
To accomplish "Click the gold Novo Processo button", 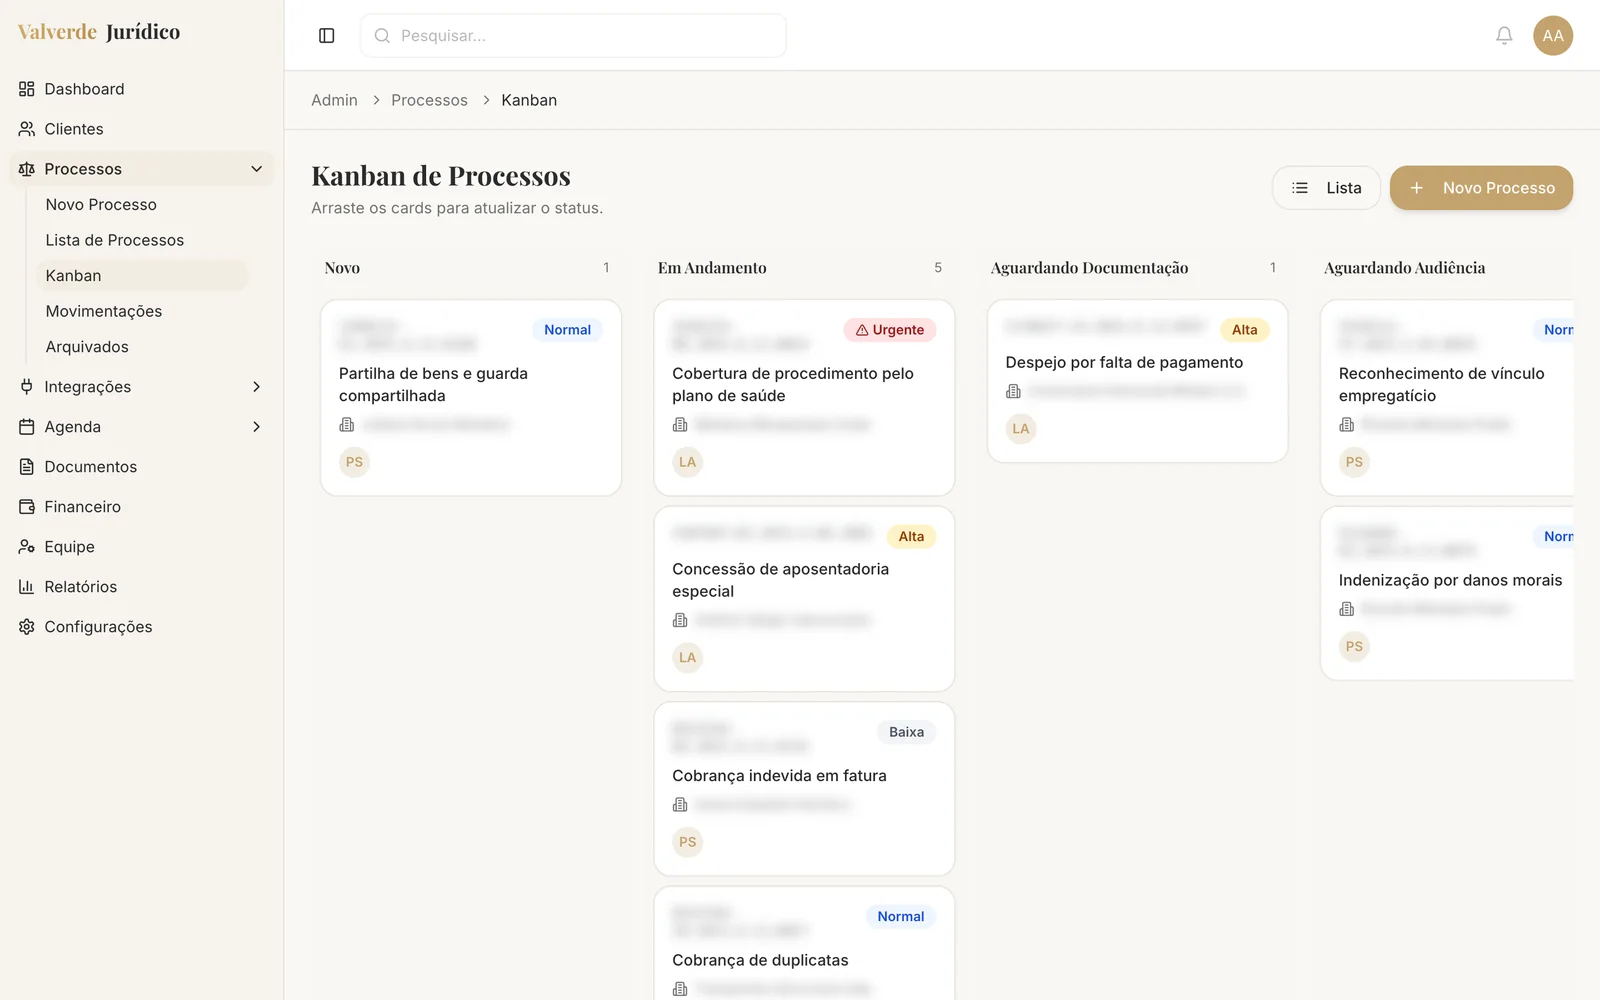I will 1481,188.
